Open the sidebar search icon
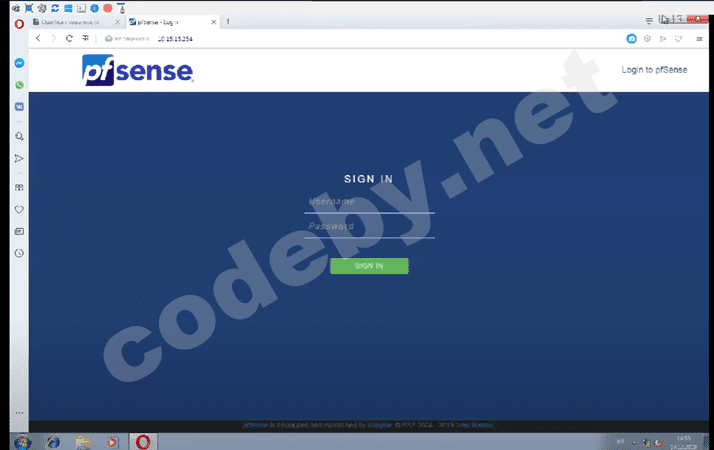714x450 pixels. click(19, 136)
